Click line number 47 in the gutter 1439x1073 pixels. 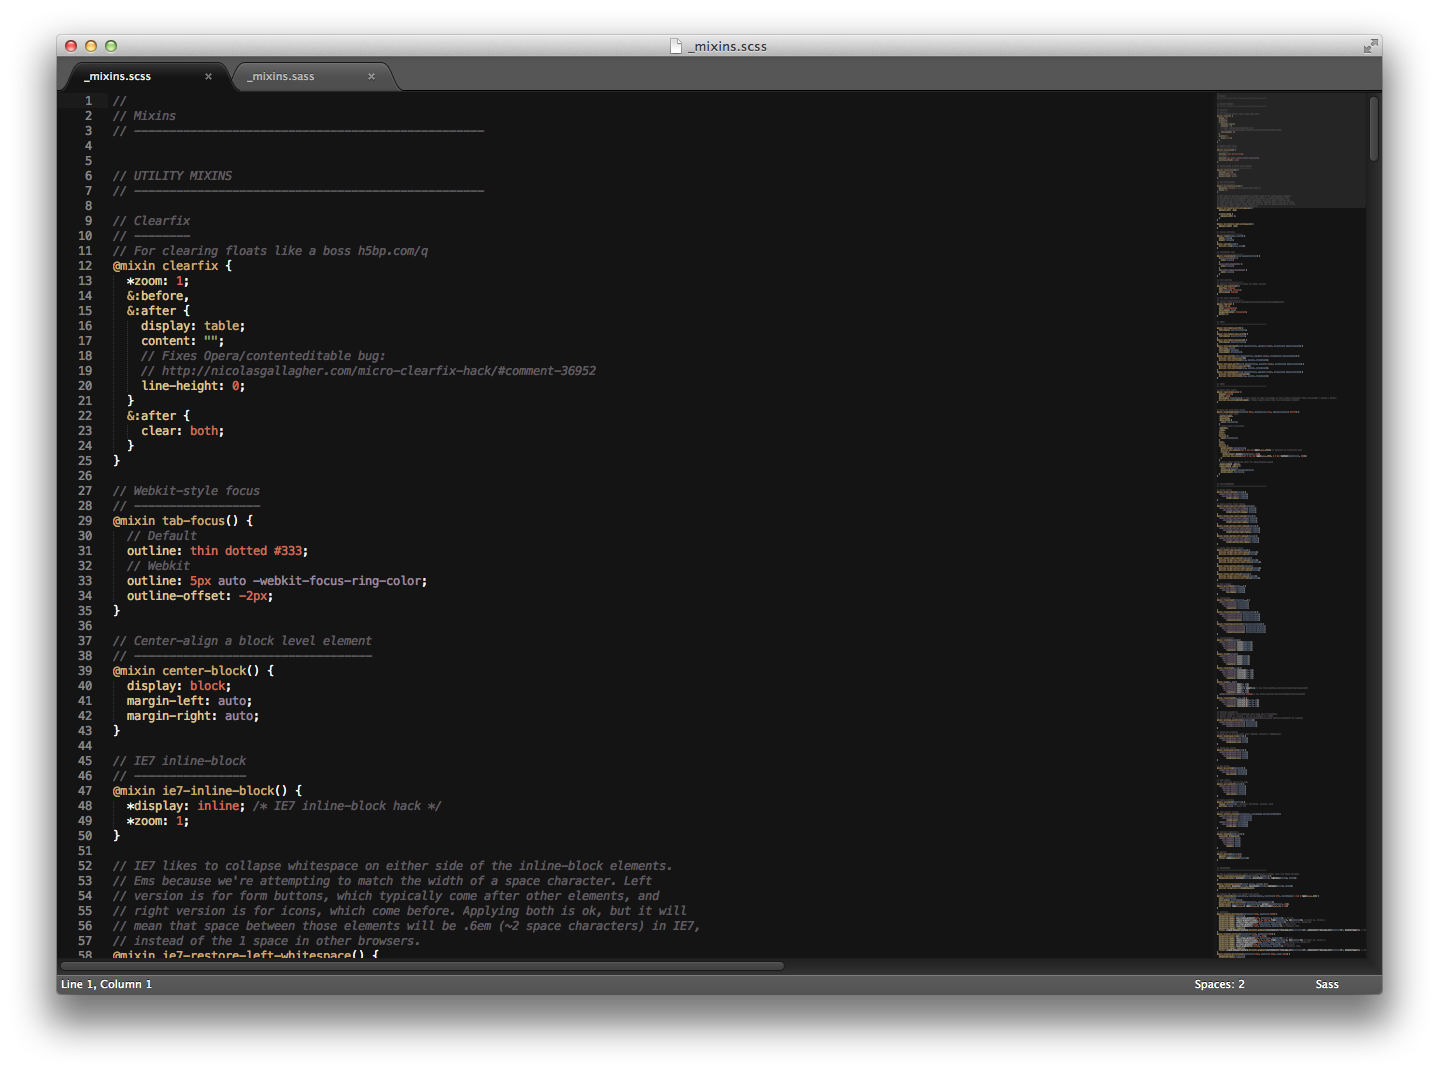pyautogui.click(x=85, y=791)
